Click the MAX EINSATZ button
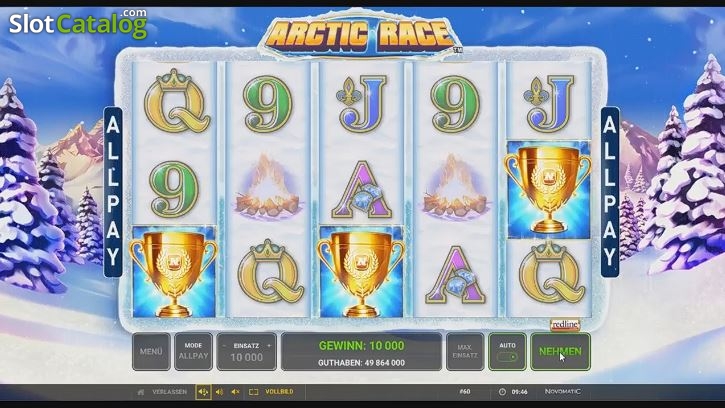 click(x=465, y=352)
